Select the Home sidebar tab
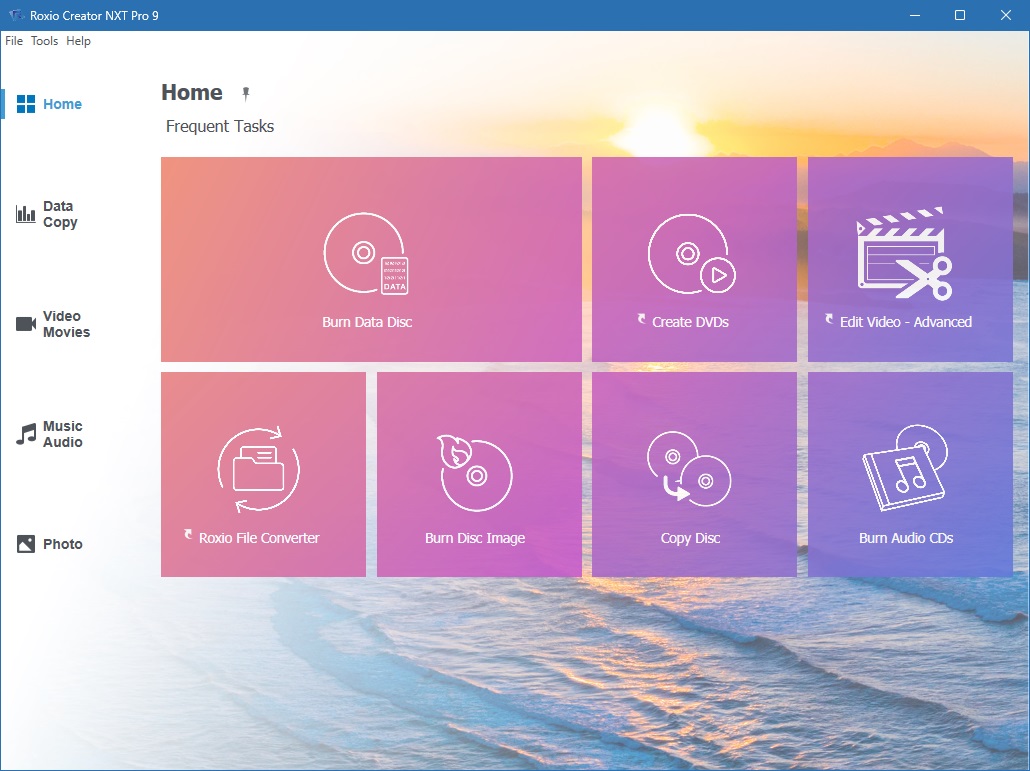 (x=49, y=104)
